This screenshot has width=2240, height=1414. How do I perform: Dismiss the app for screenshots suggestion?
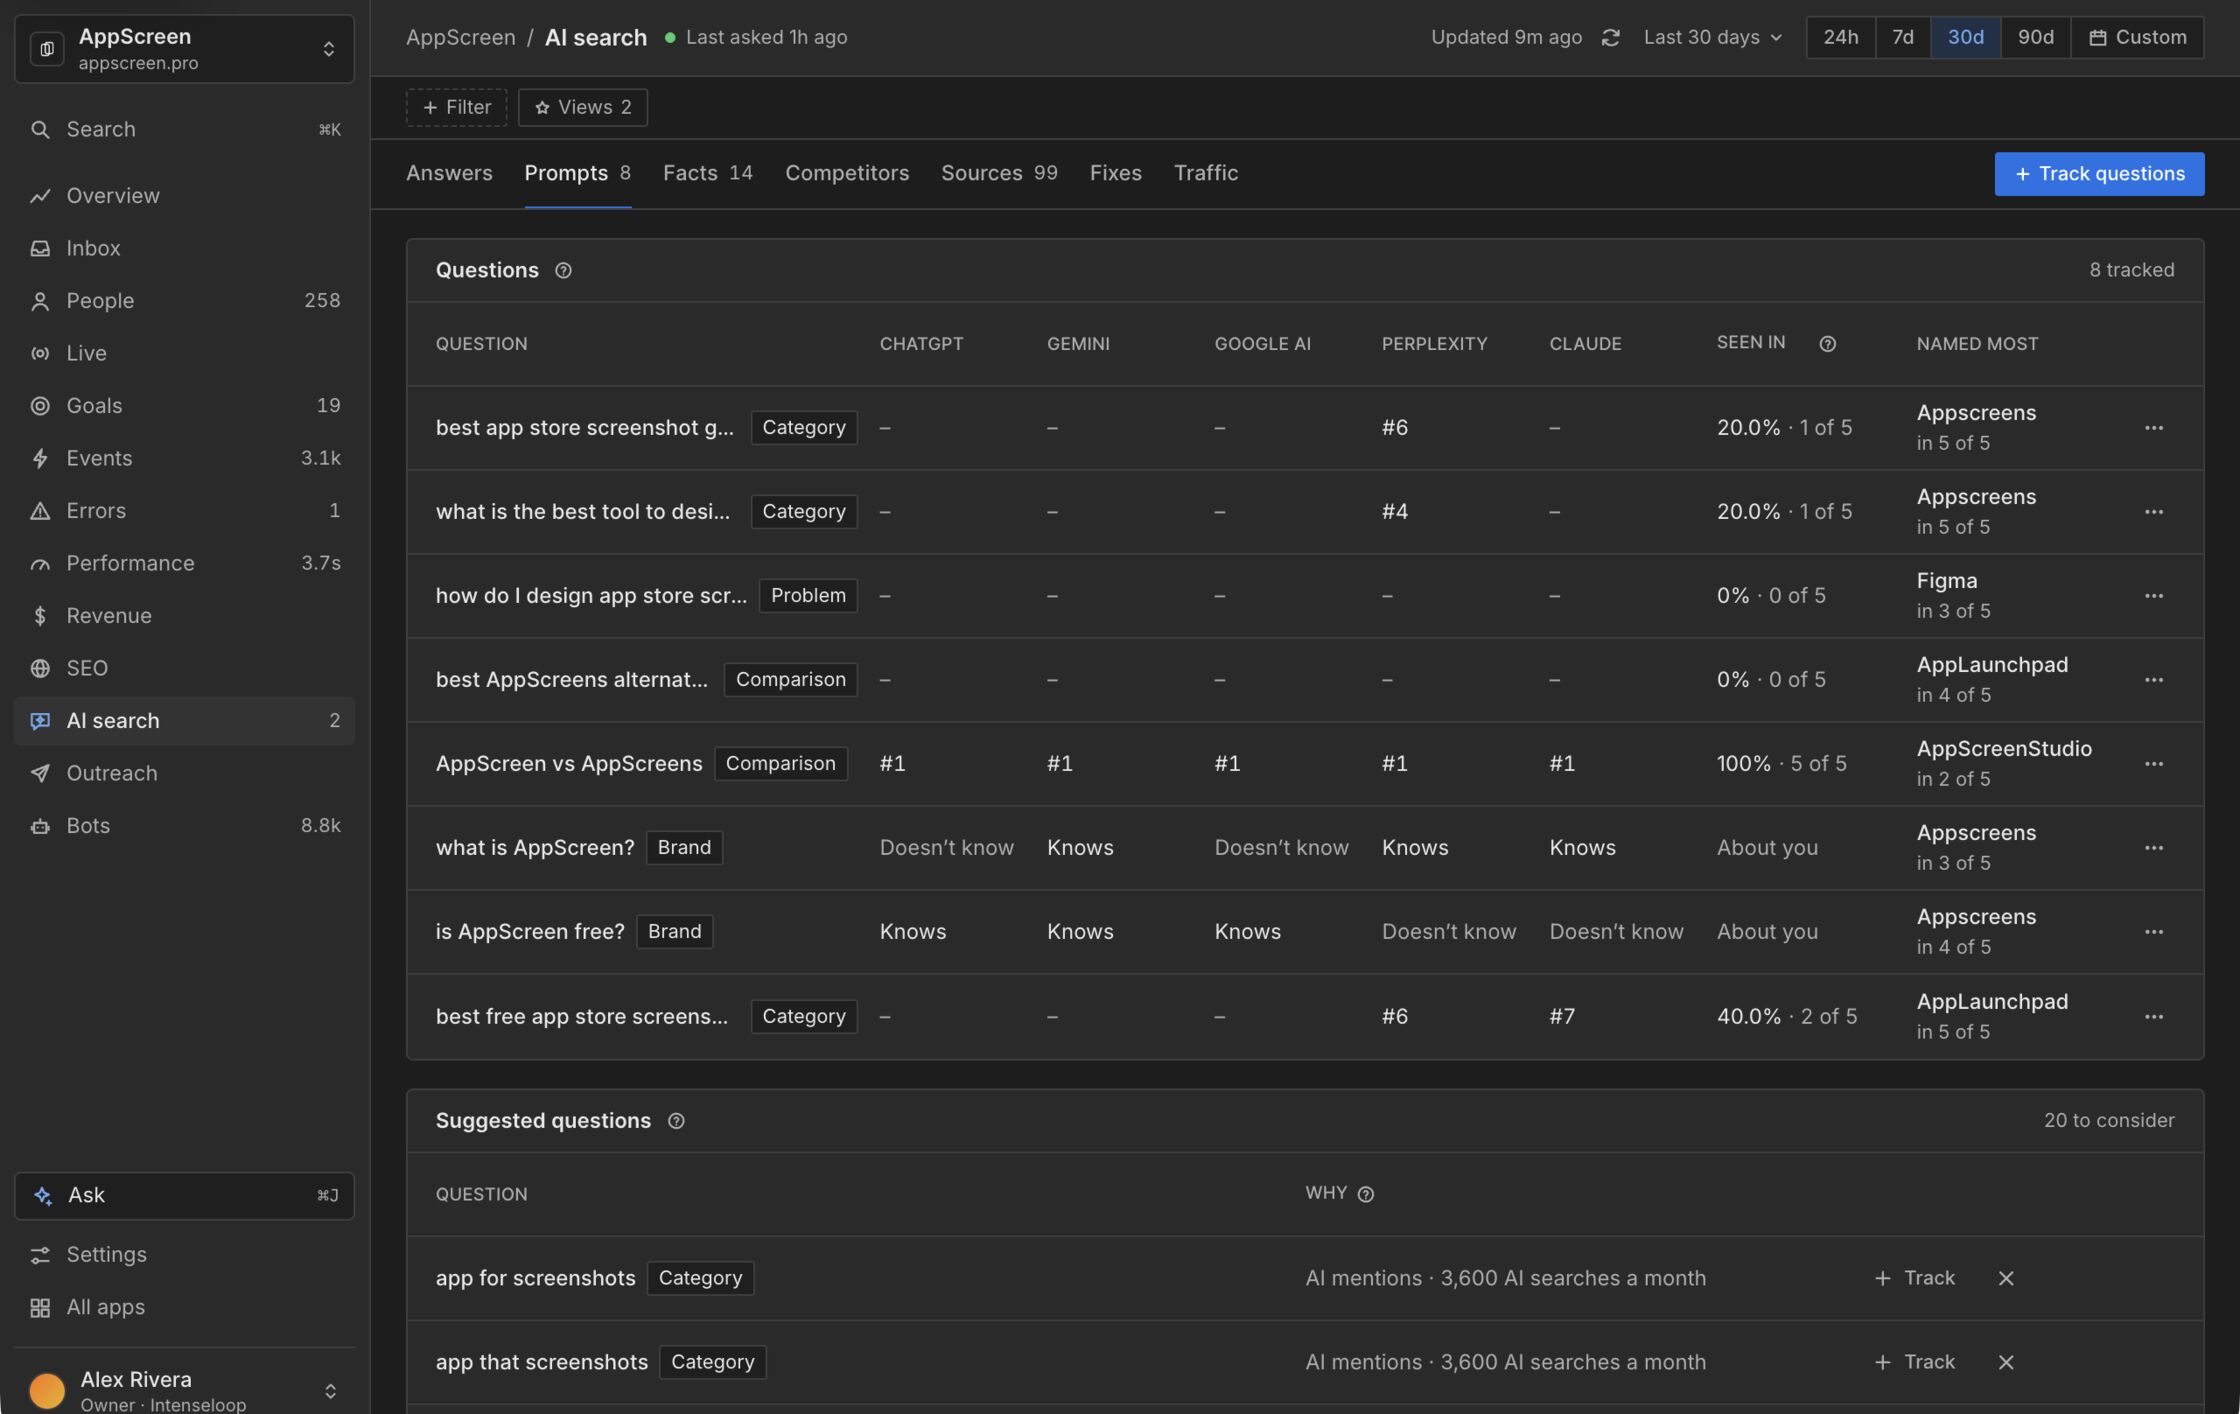2006,1278
